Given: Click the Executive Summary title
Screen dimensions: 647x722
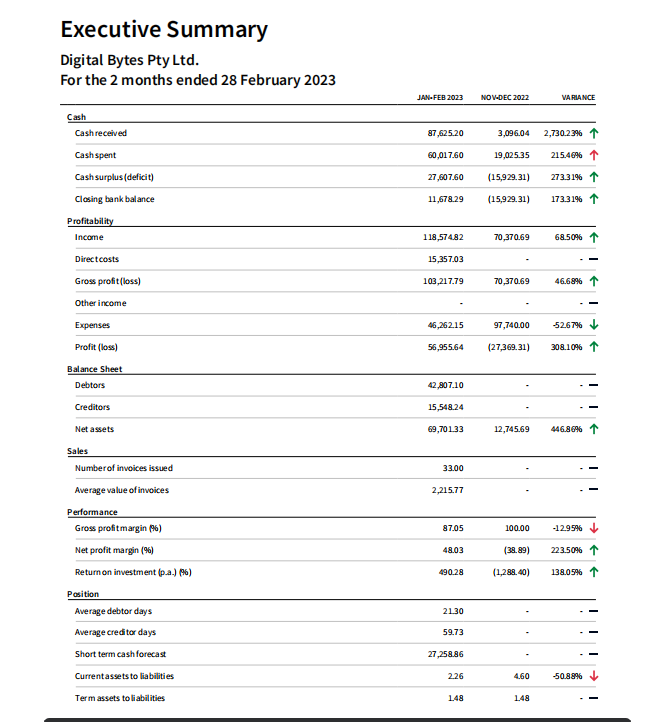Looking at the screenshot, I should [x=164, y=29].
